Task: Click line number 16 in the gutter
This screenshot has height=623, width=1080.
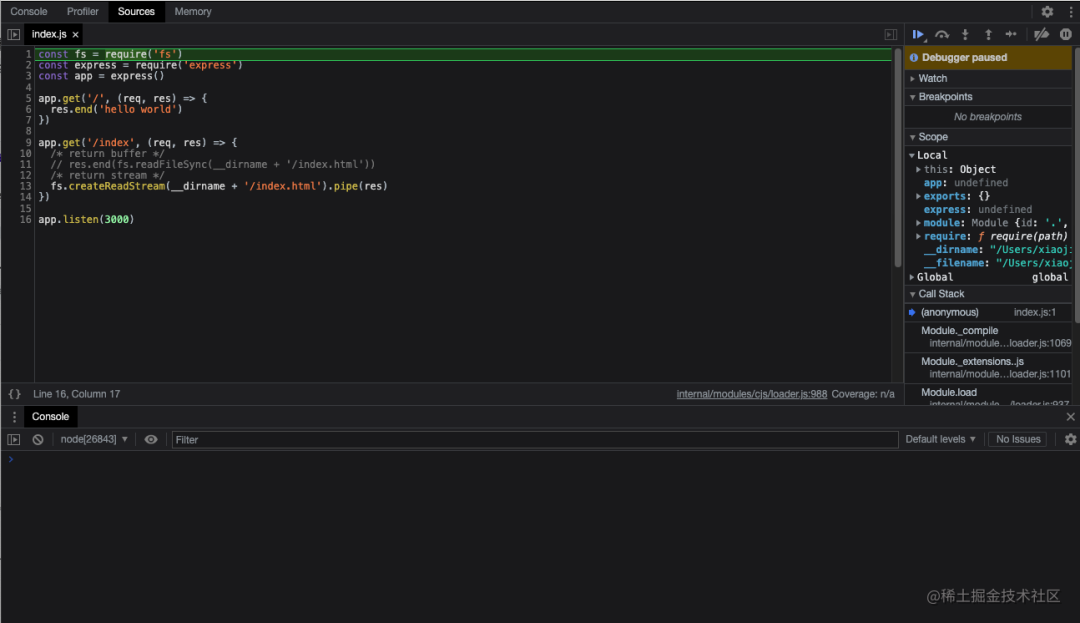Action: pos(25,219)
